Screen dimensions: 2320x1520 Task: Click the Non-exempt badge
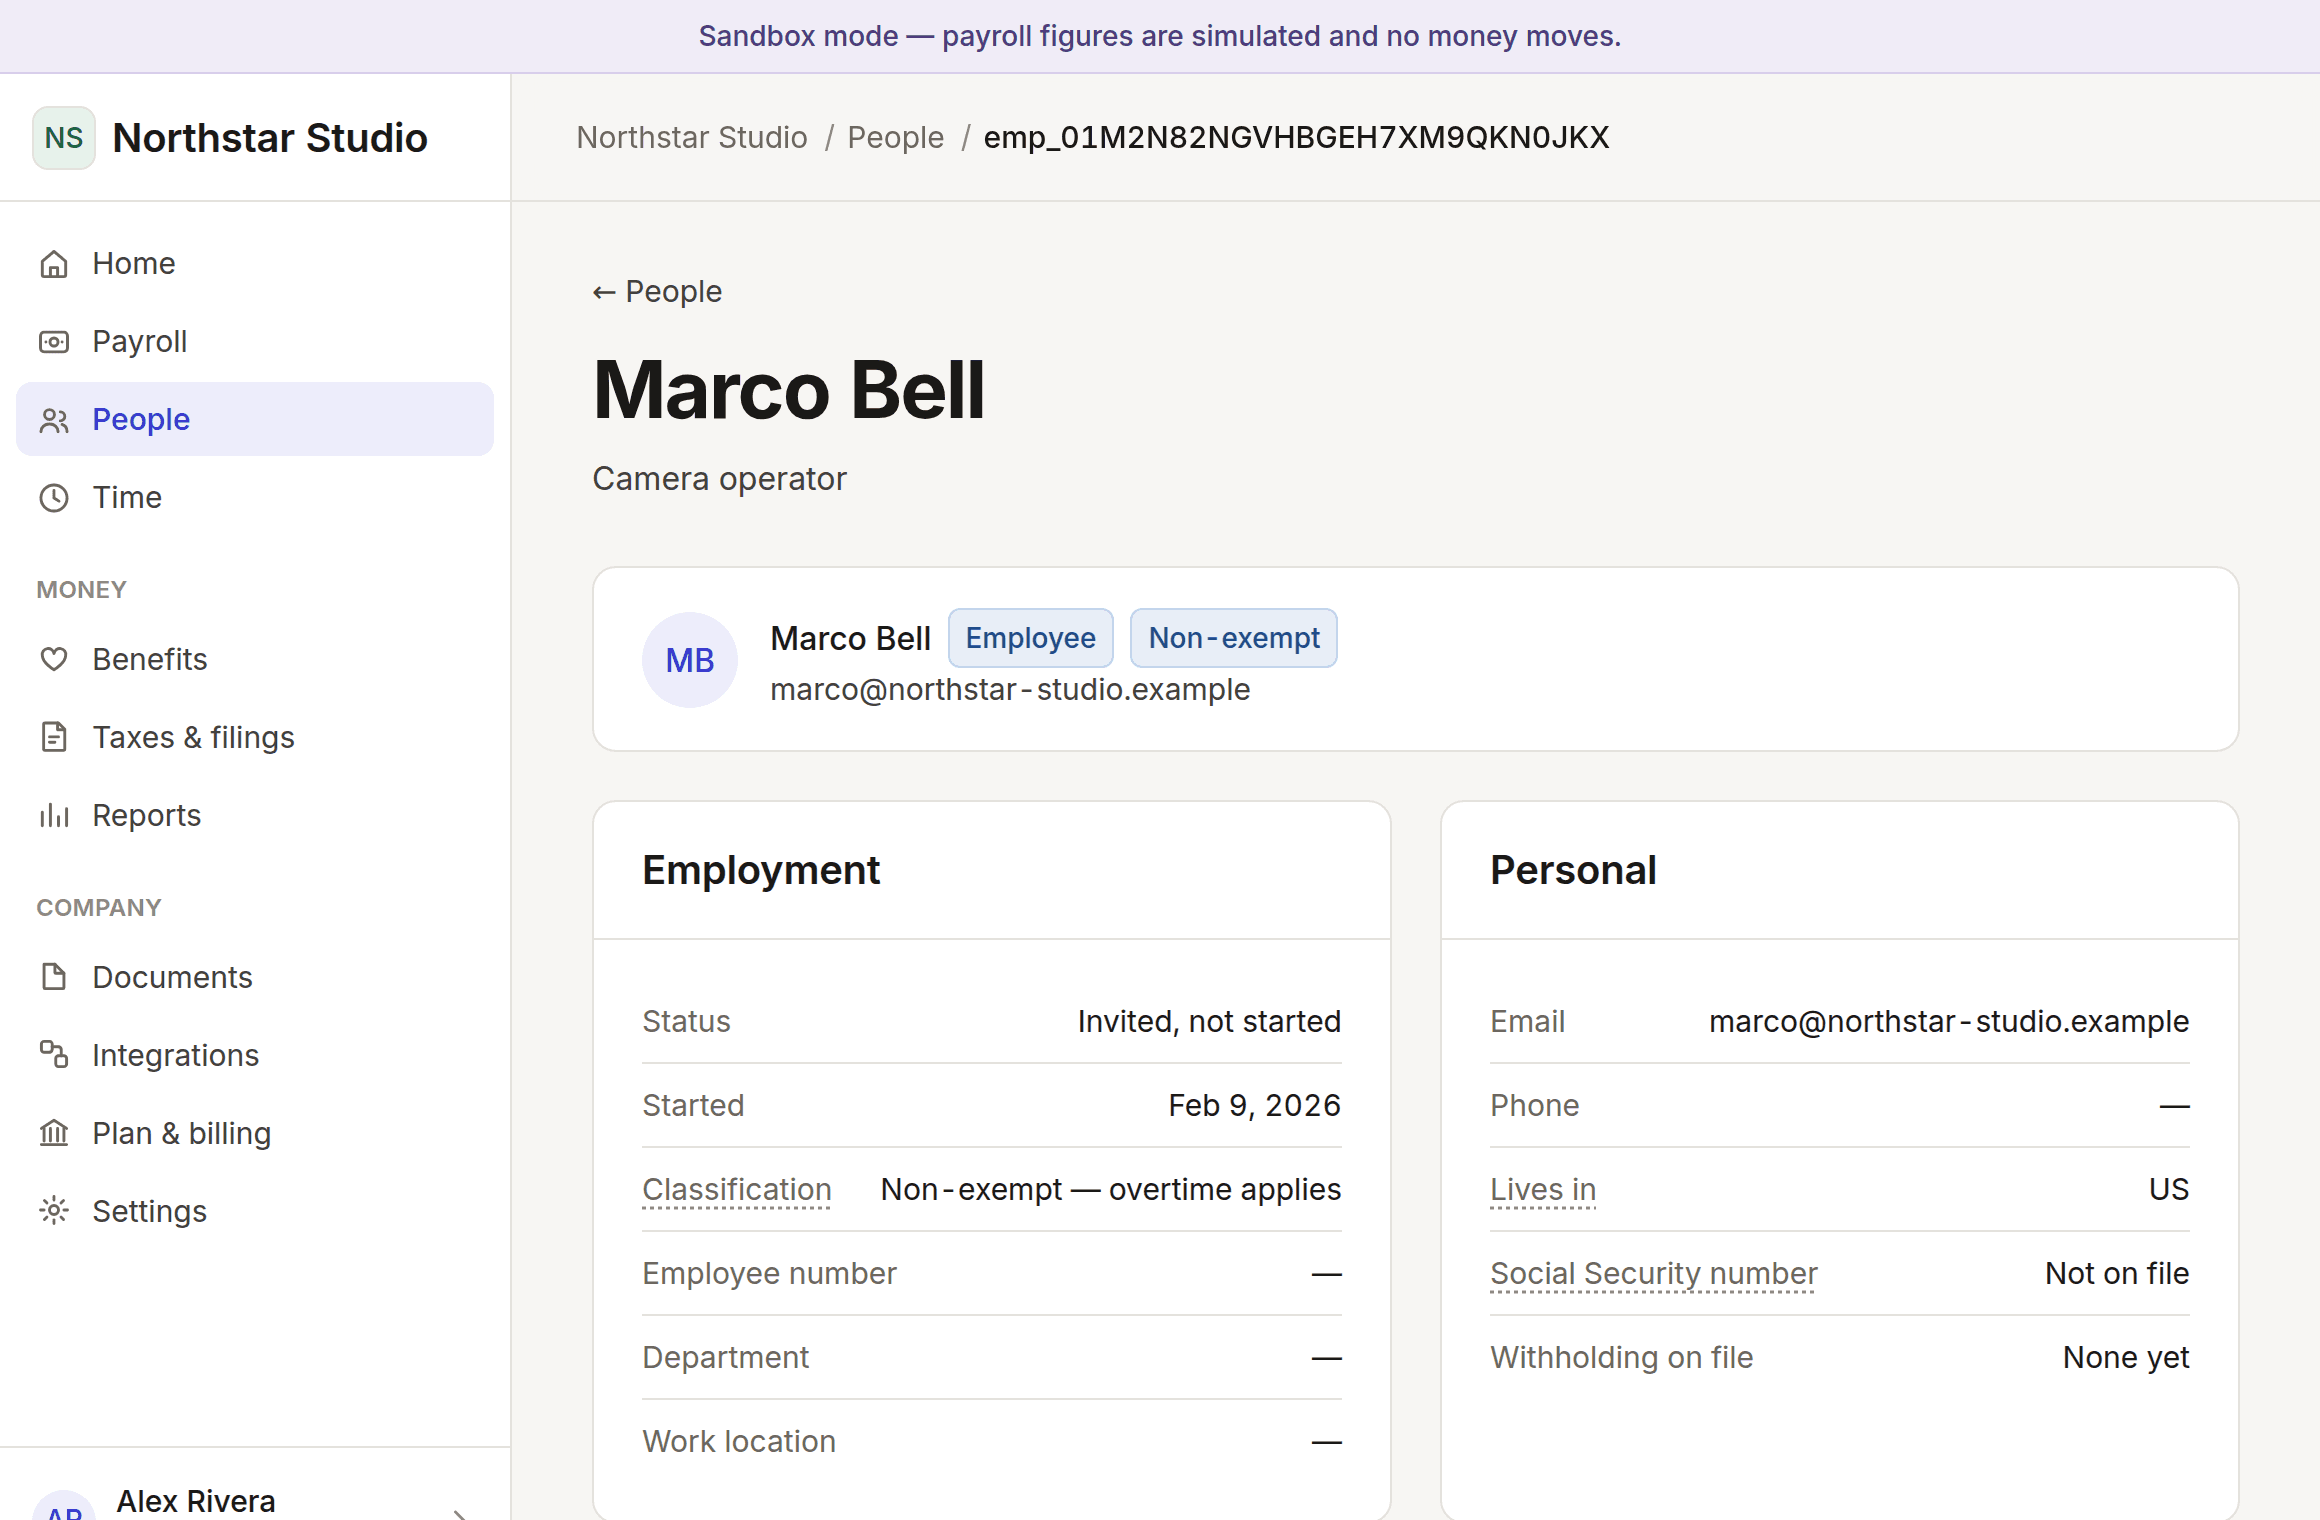coord(1234,638)
